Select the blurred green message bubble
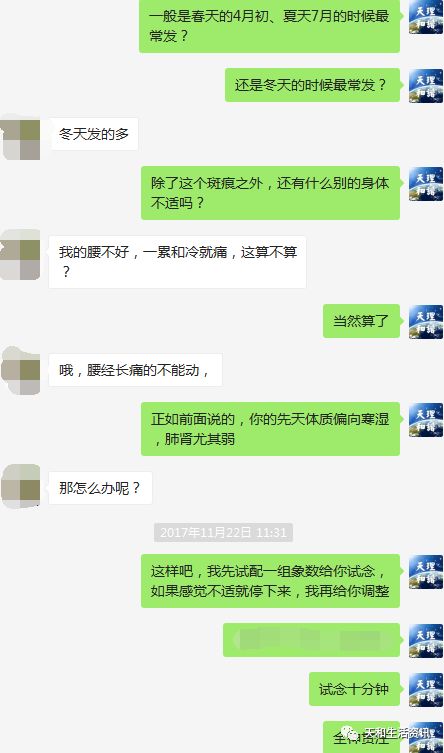 tap(312, 640)
